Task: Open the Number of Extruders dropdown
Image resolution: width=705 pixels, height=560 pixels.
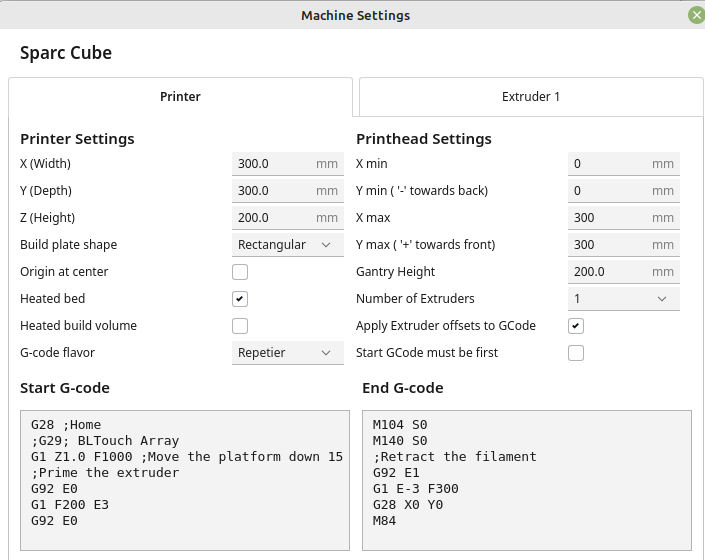Action: [x=623, y=299]
